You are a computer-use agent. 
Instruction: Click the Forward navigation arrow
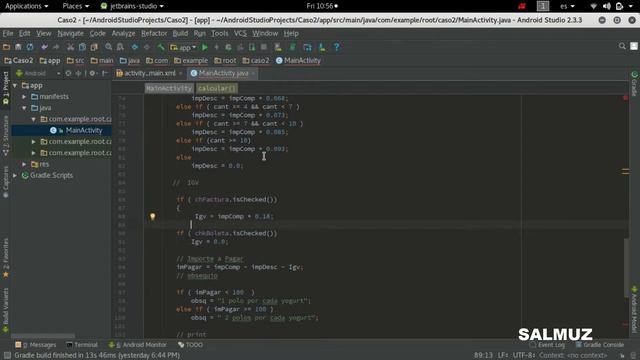pyautogui.click(x=147, y=47)
